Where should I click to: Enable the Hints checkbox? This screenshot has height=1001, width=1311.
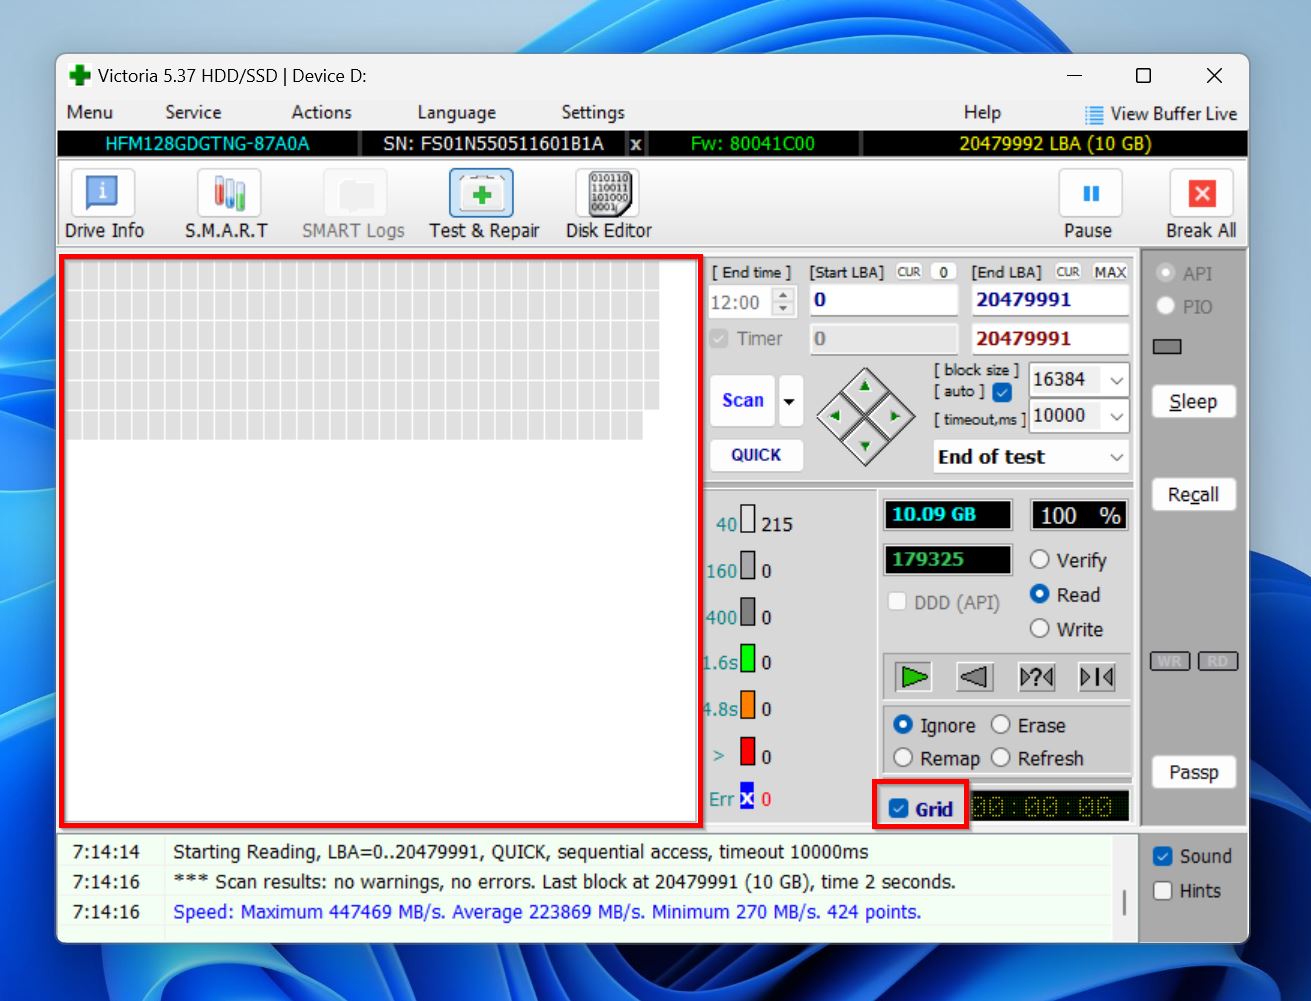(1163, 891)
